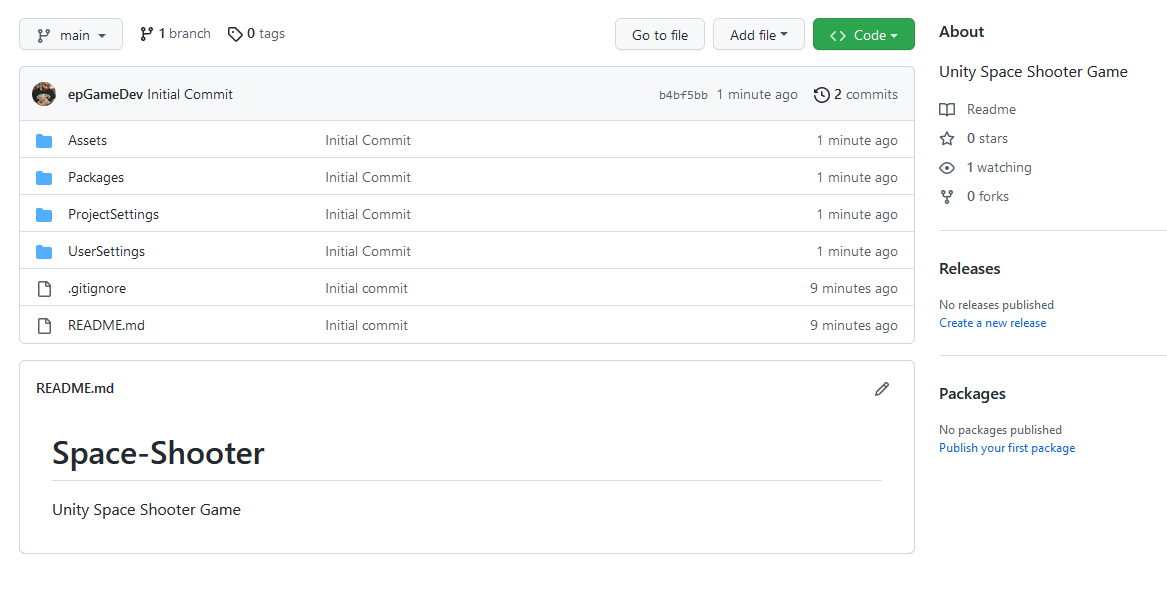The width and height of the screenshot is (1167, 592).
Task: Click the Go to file button
Action: pos(659,34)
